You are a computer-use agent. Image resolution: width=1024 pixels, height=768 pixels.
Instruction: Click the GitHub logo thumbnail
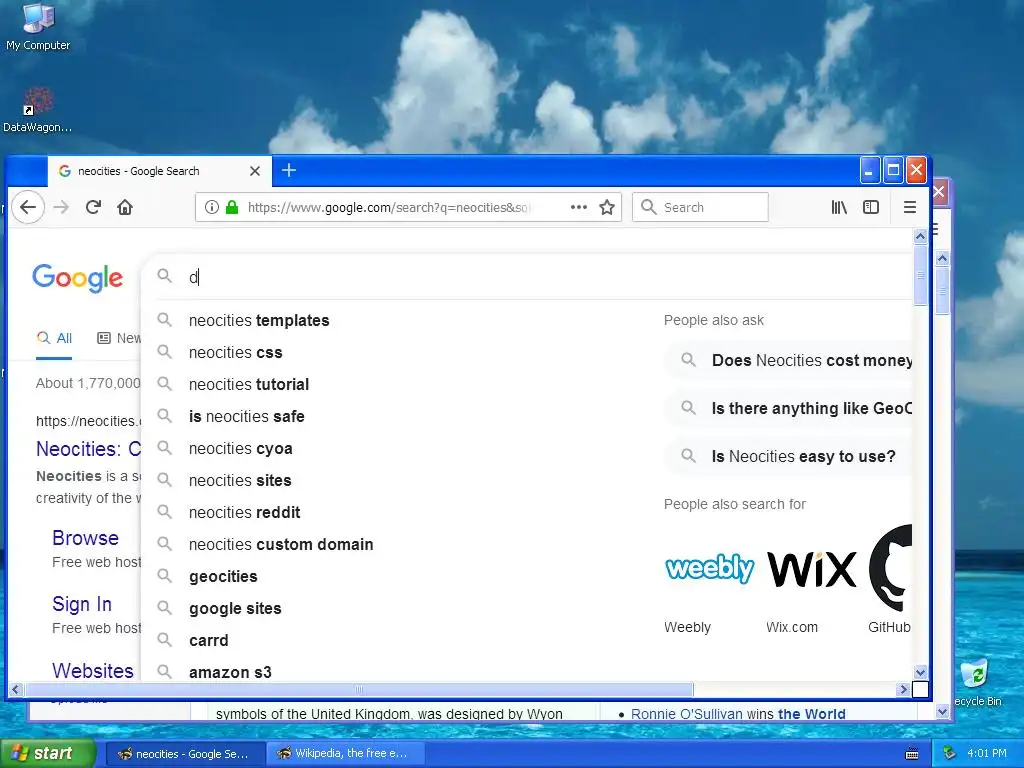890,568
